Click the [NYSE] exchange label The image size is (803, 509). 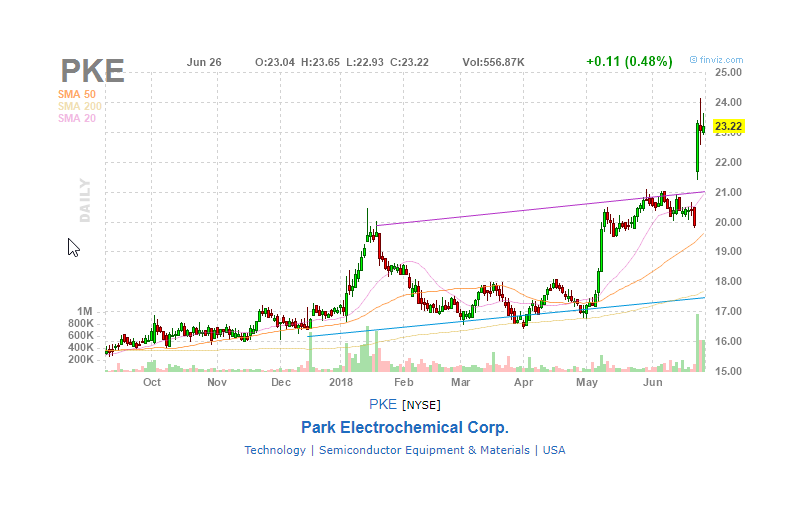421,405
